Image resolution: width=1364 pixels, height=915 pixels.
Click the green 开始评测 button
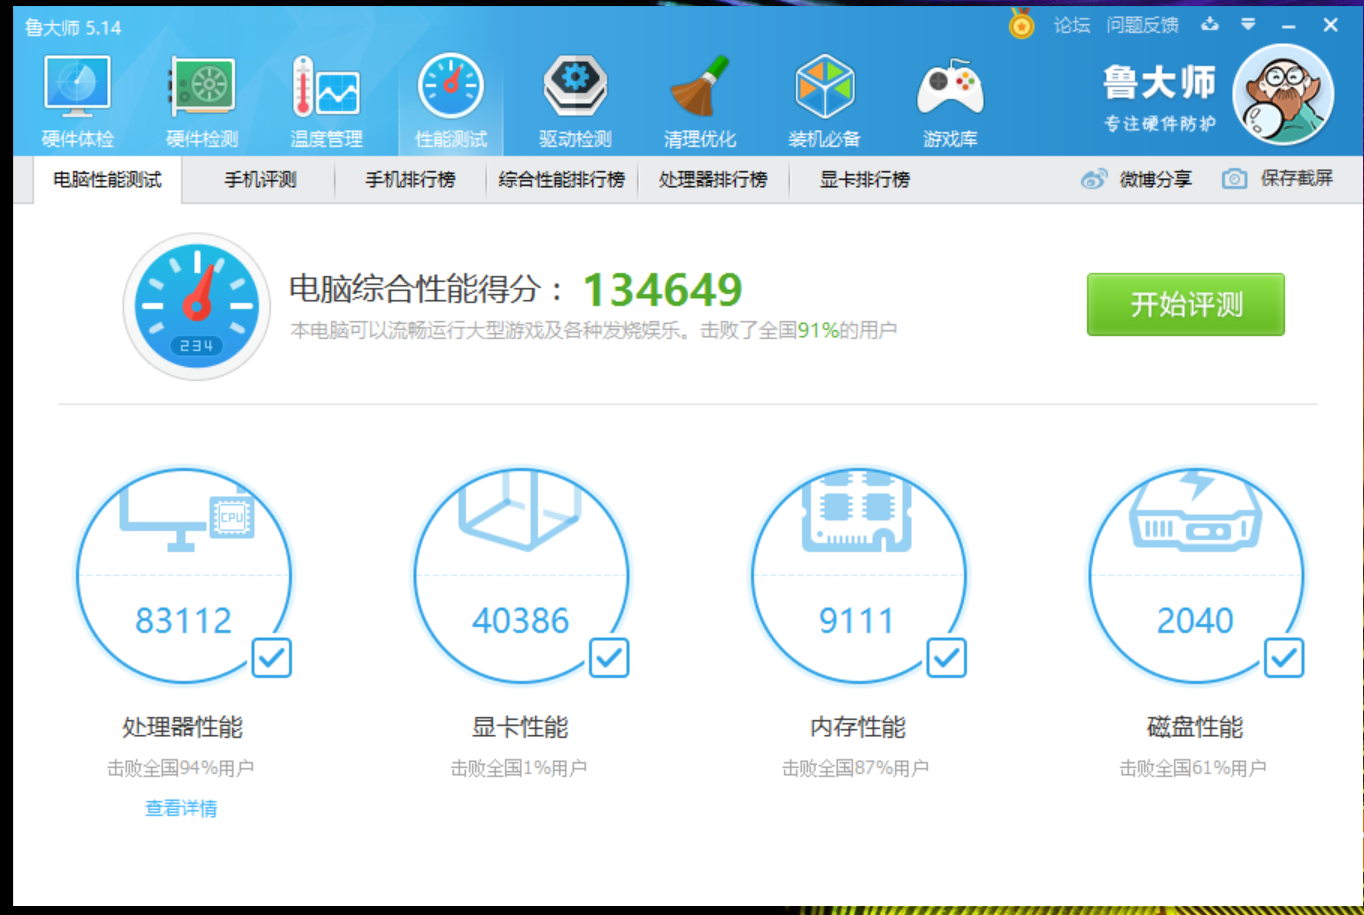1186,304
